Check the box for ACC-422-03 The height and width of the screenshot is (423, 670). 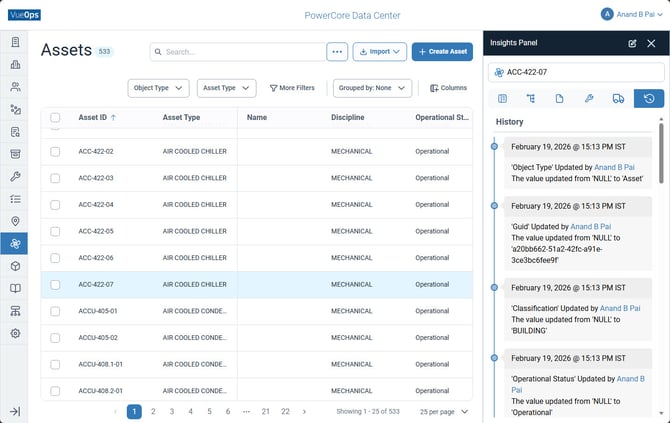pos(55,178)
